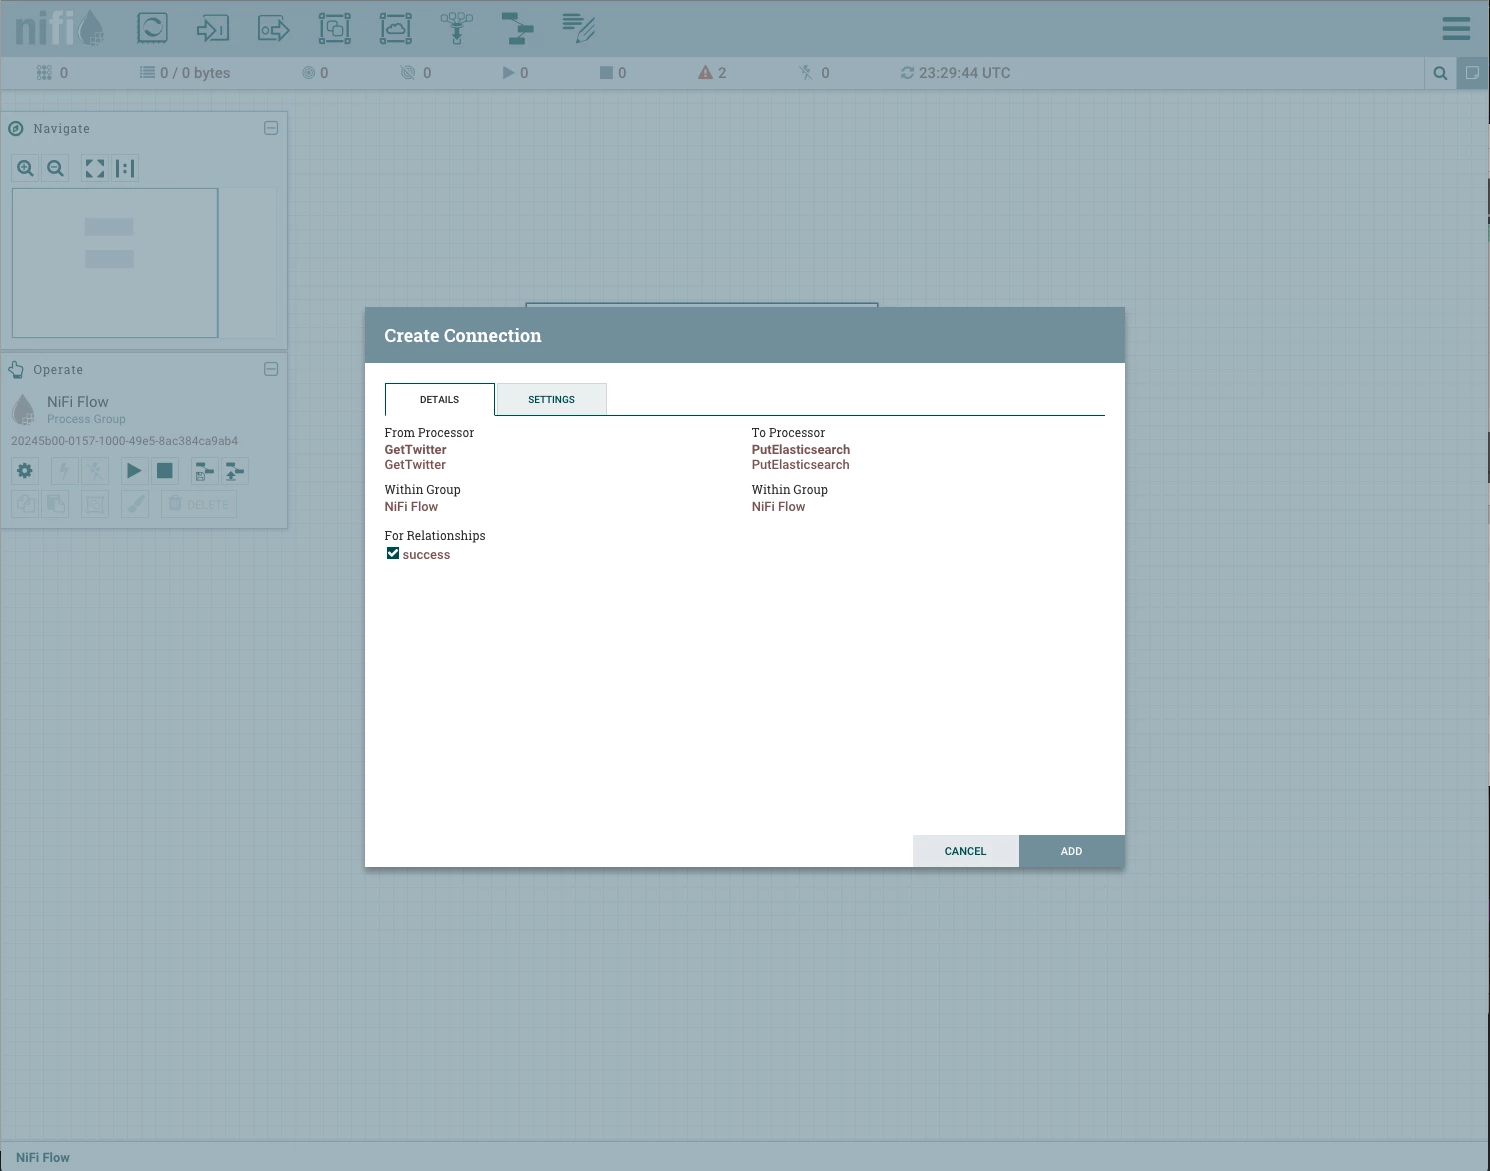Image resolution: width=1490 pixels, height=1171 pixels.
Task: Stop the flow with the Operate stop button
Action: [x=165, y=471]
